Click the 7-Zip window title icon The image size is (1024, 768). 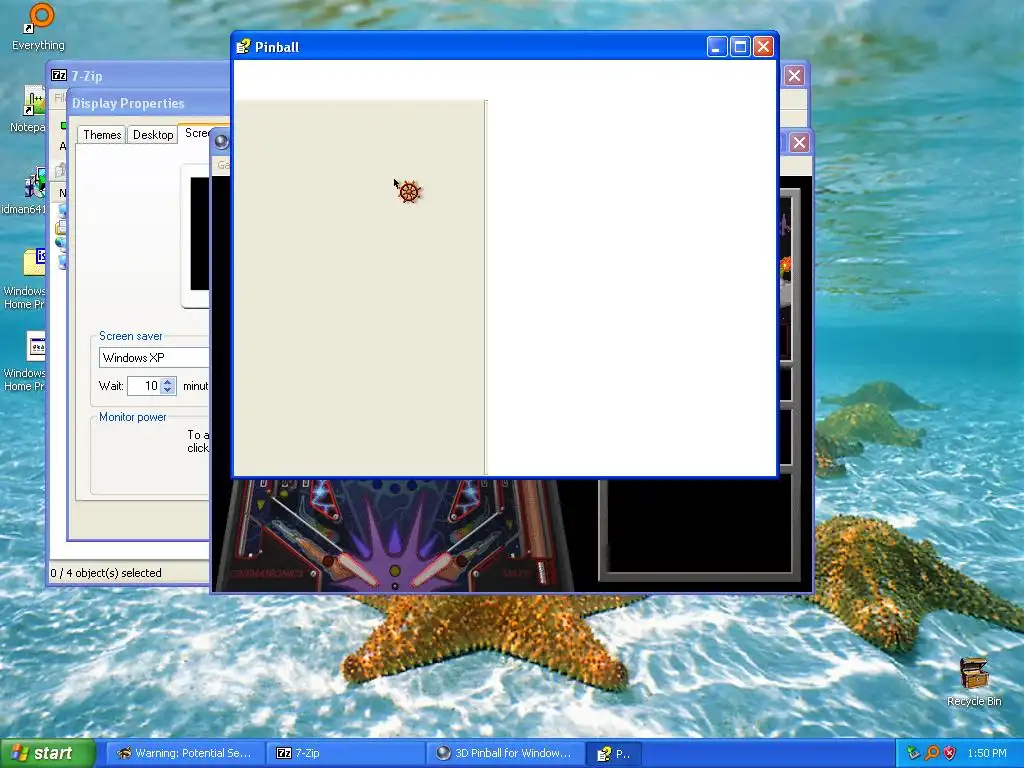click(x=59, y=75)
